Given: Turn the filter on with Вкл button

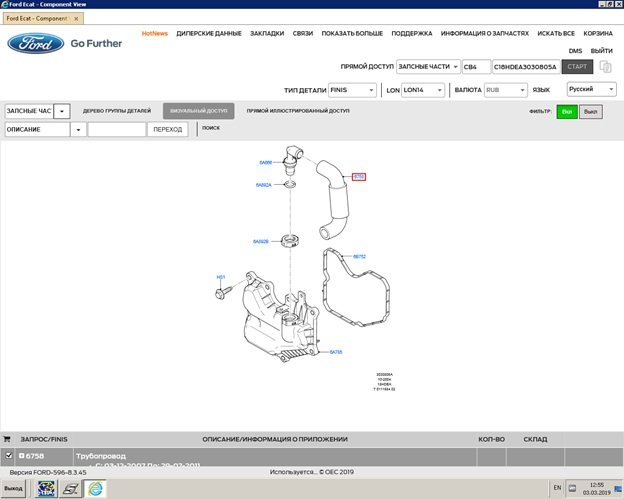Looking at the screenshot, I should [x=567, y=112].
